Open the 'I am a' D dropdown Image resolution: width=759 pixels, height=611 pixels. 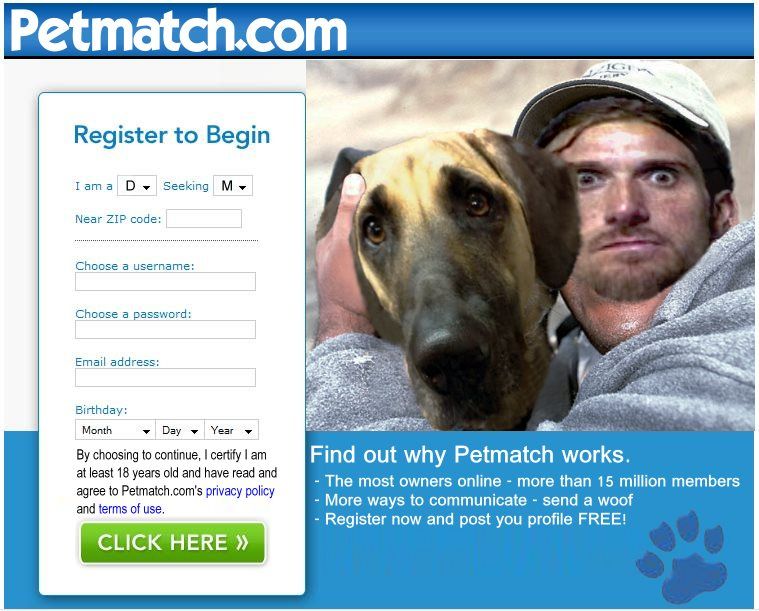(137, 185)
